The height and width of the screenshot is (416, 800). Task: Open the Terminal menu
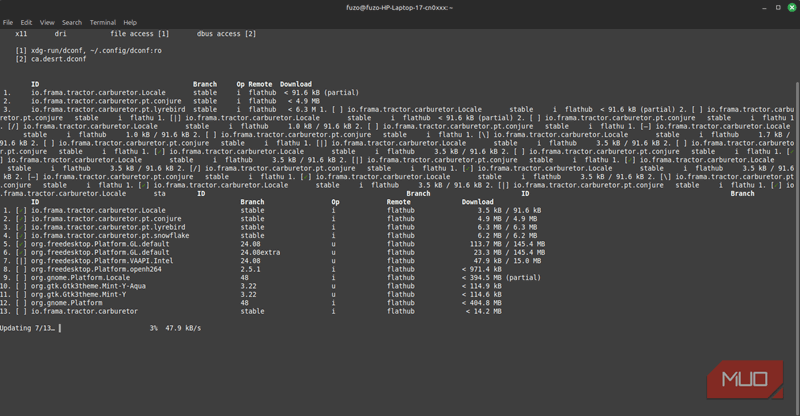[x=103, y=22]
